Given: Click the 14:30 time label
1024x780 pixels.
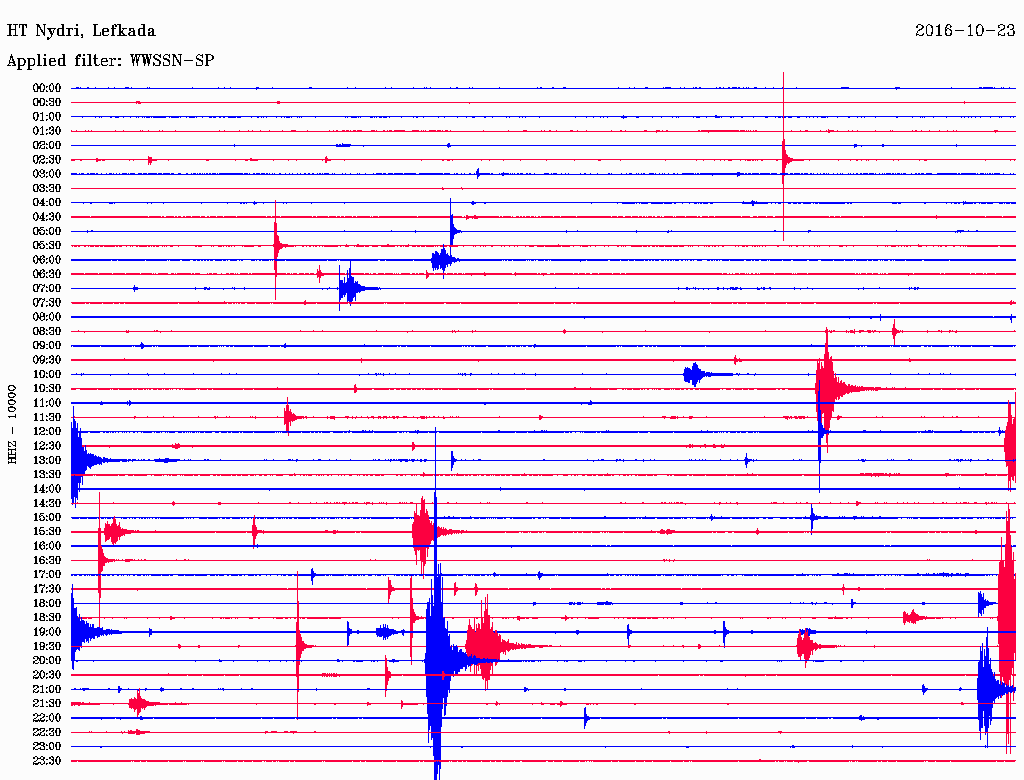Looking at the screenshot, I should [47, 504].
